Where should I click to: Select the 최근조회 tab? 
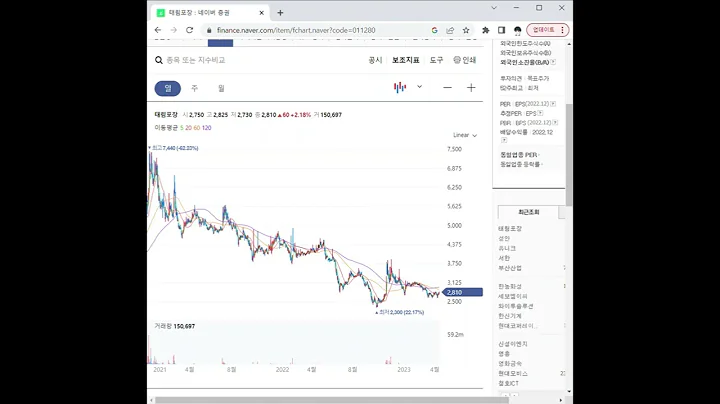point(529,212)
